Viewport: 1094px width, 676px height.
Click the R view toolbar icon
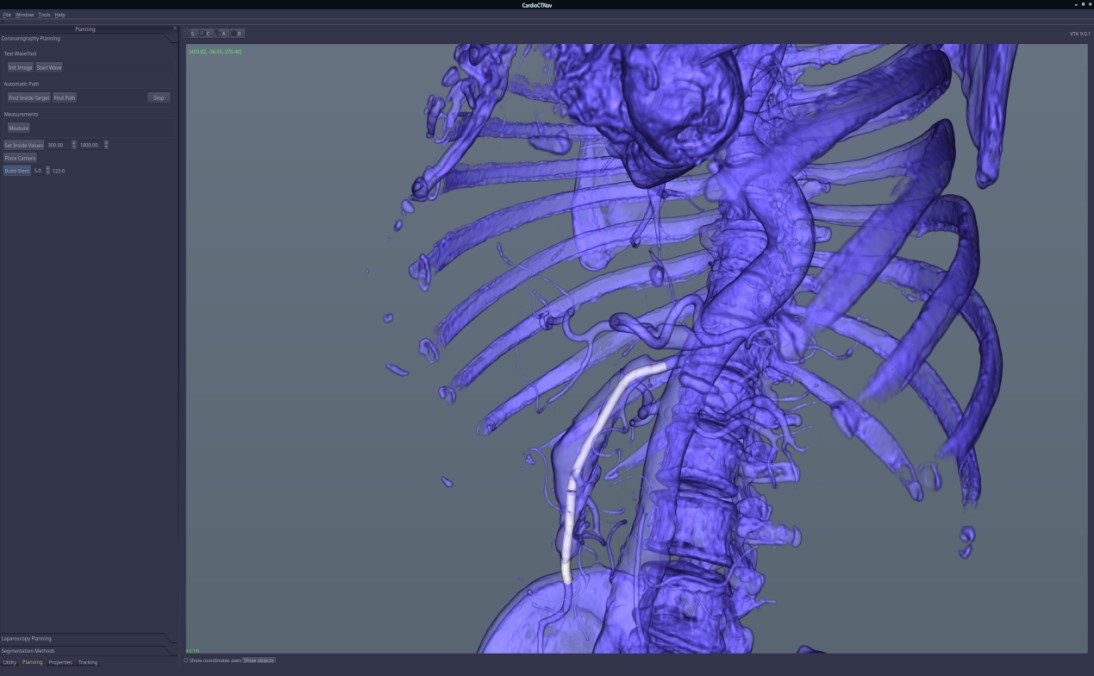pyautogui.click(x=238, y=33)
